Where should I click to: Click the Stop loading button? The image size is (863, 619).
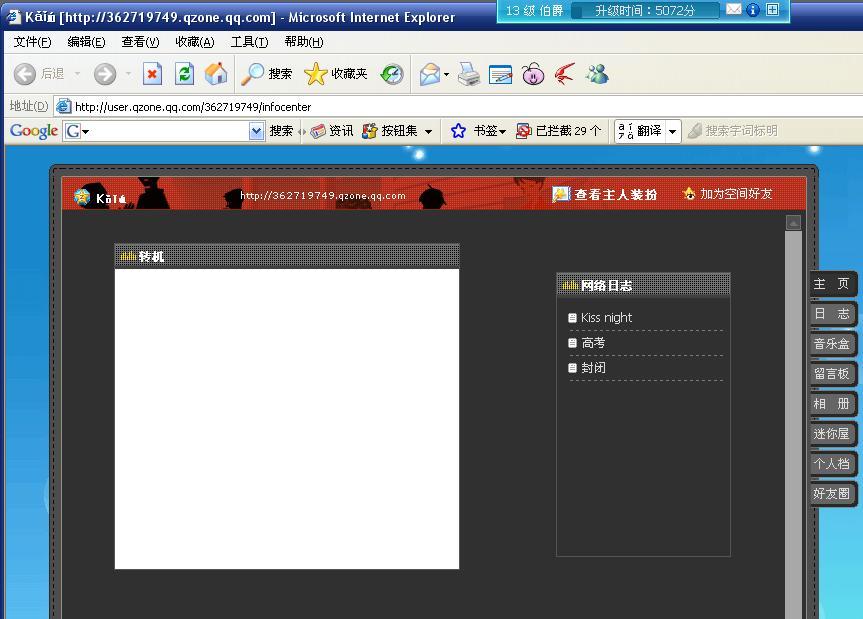pyautogui.click(x=152, y=74)
